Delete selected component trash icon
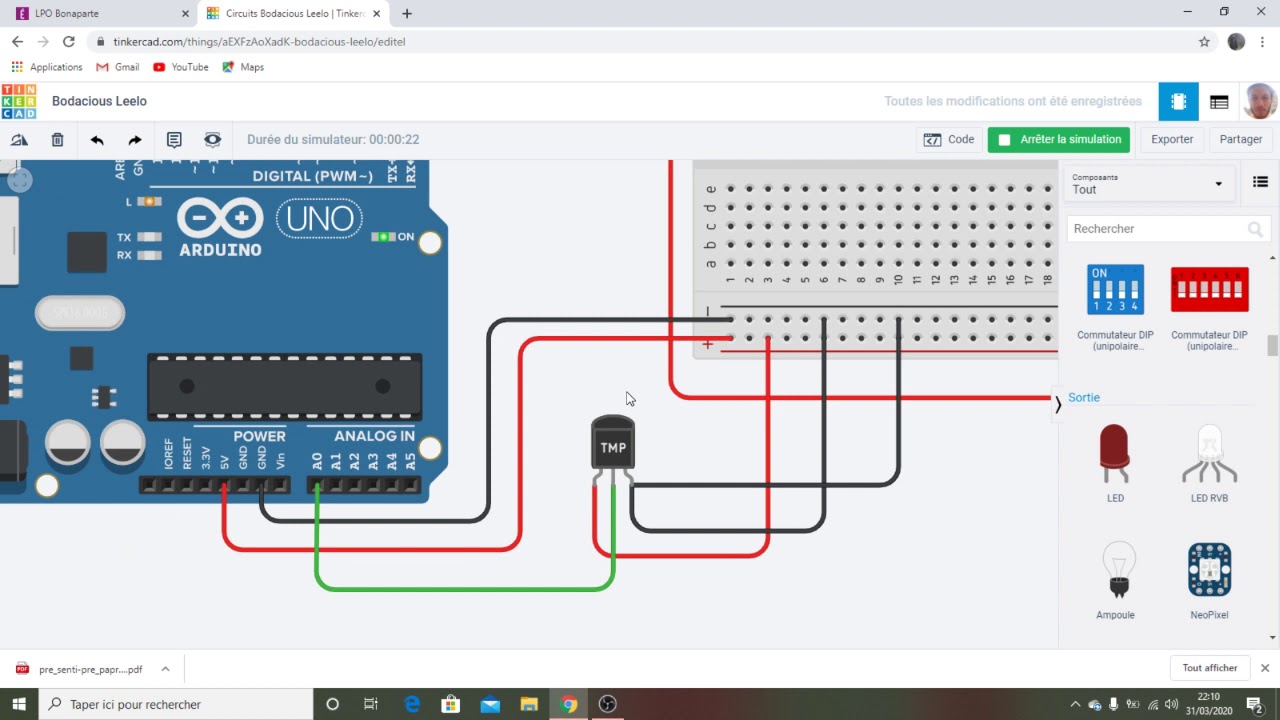The image size is (1280, 720). pos(57,140)
